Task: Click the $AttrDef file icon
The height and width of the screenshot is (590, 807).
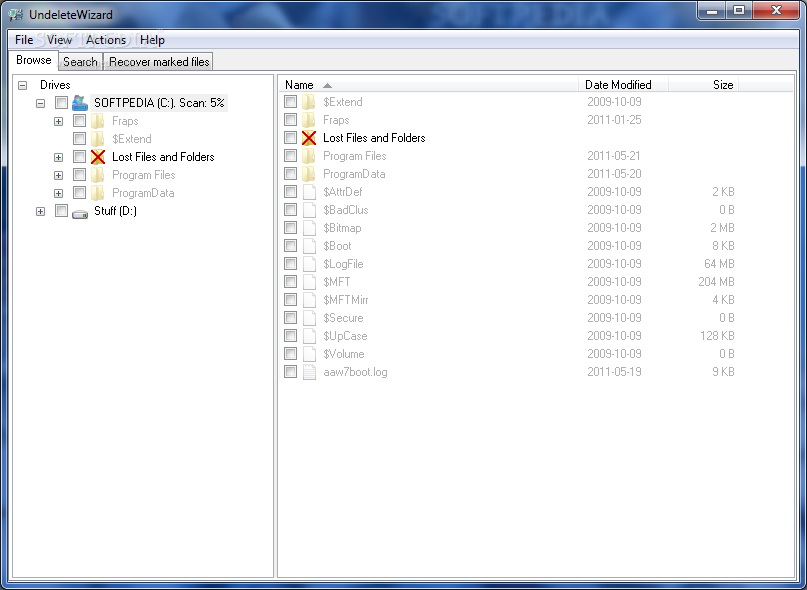Action: tap(309, 192)
